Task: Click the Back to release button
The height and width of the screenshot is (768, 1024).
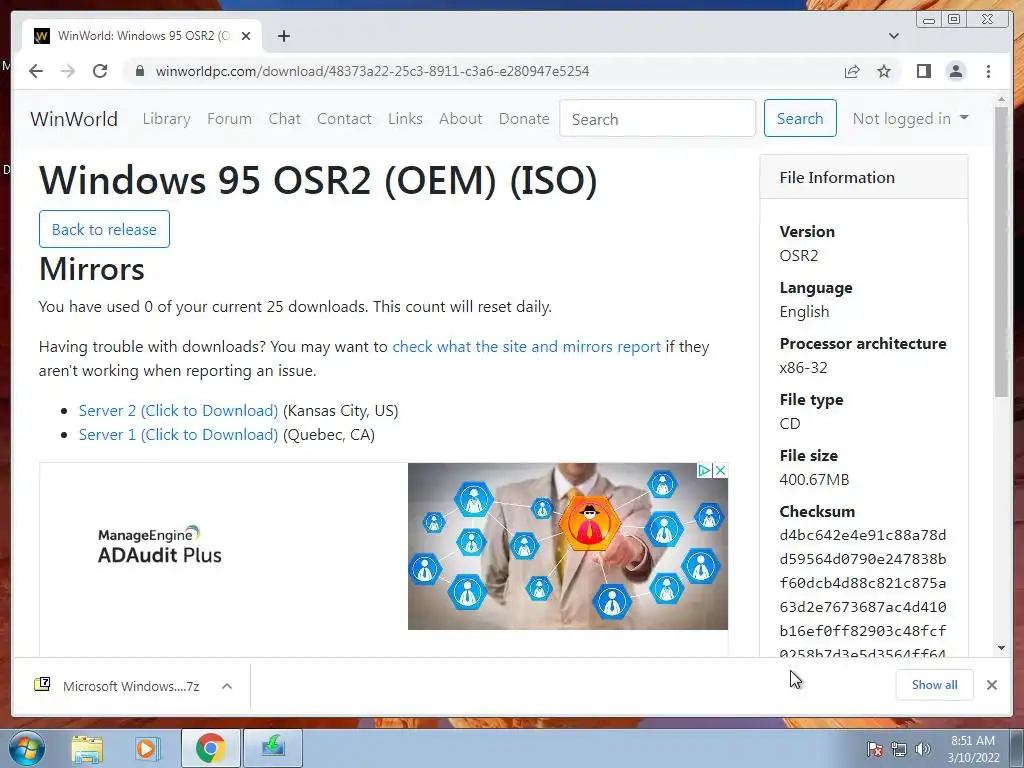Action: tap(104, 229)
